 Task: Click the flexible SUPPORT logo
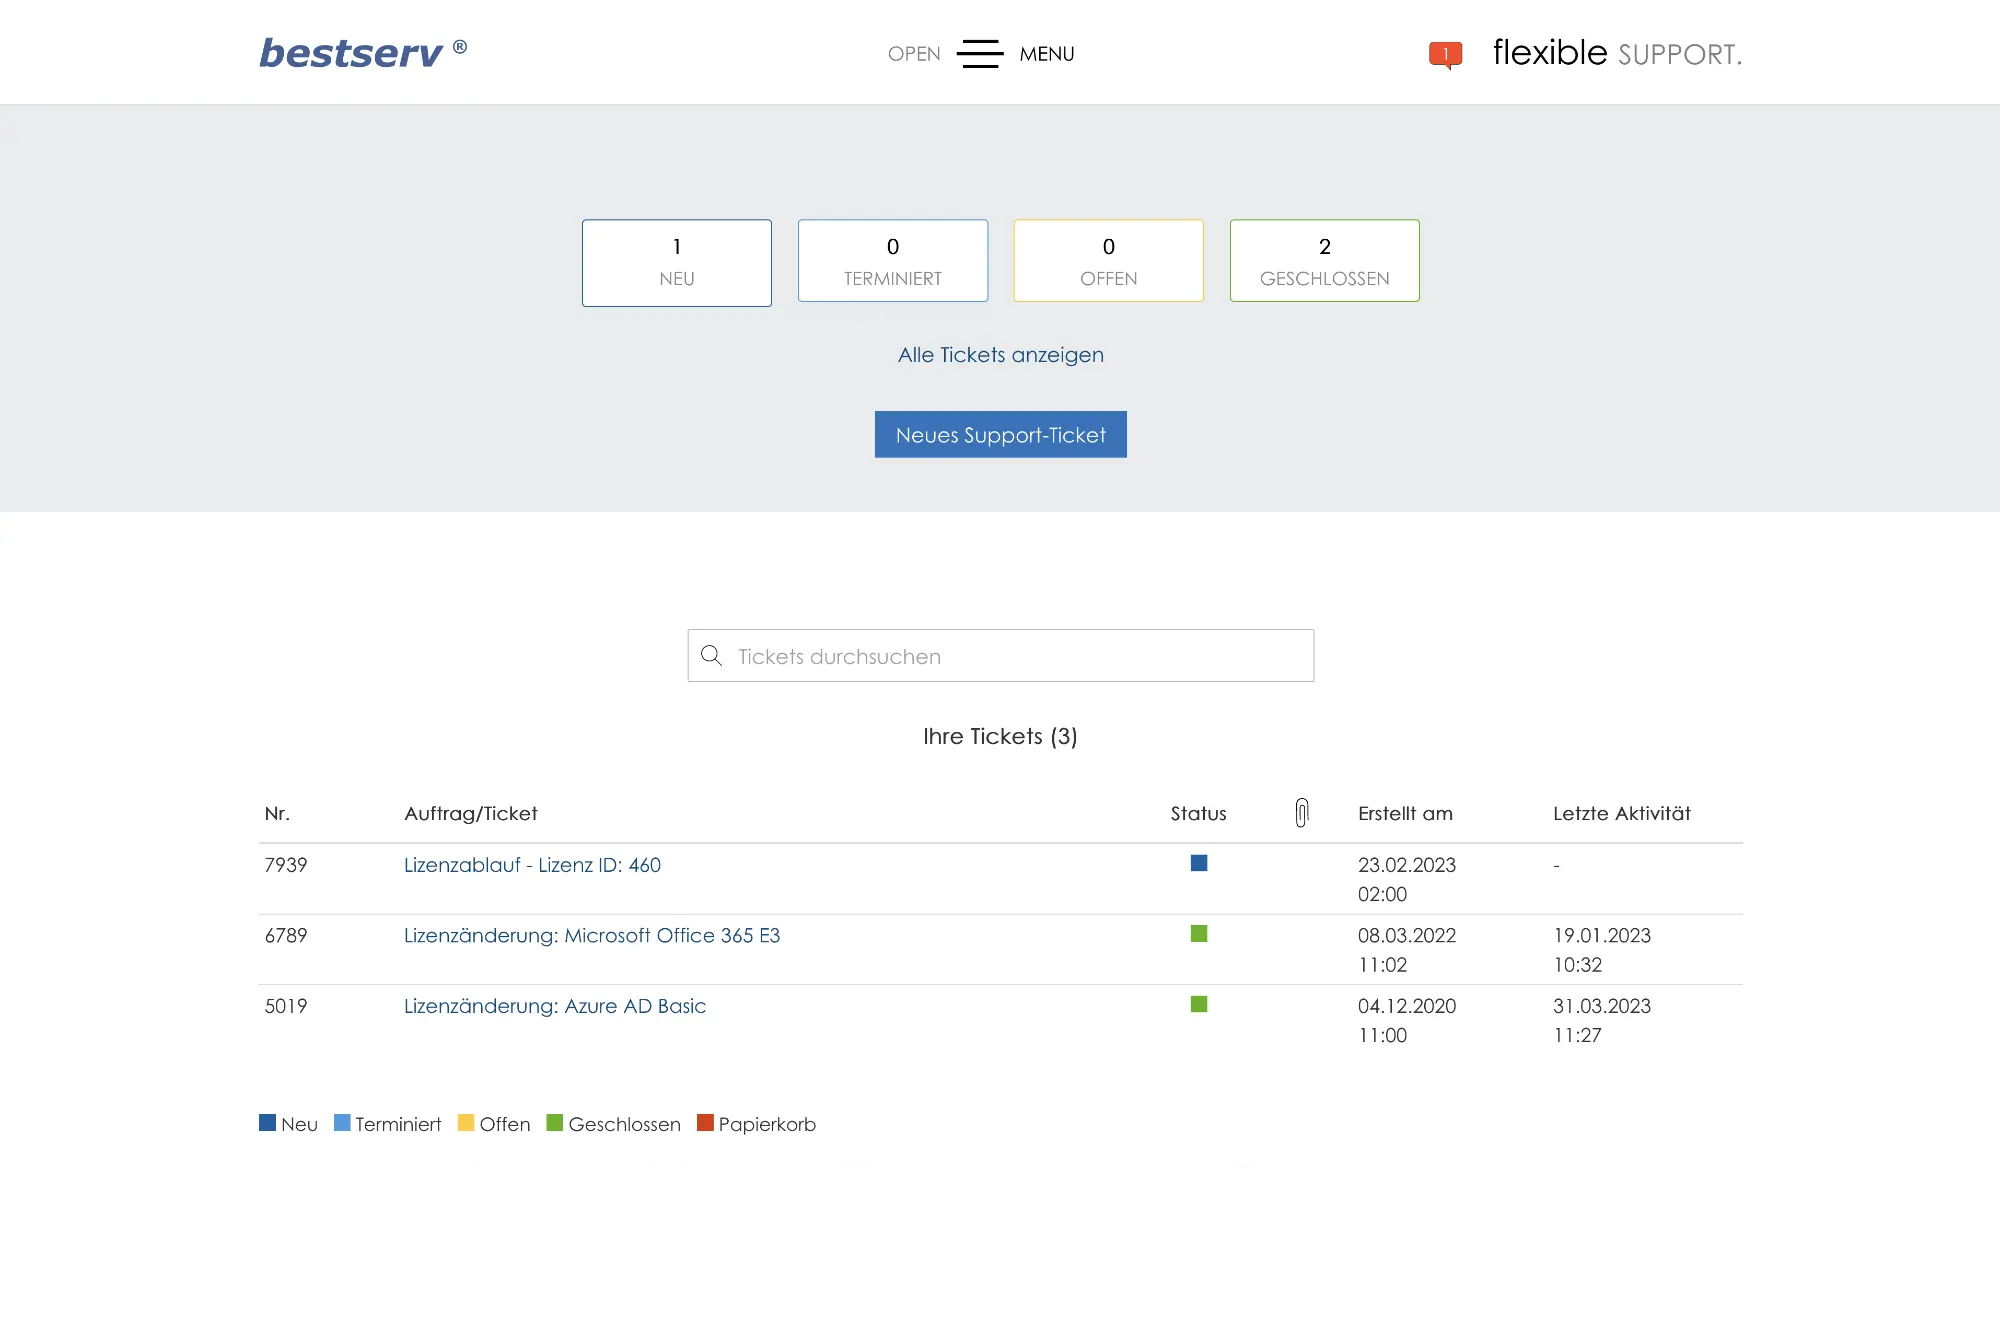coord(1617,53)
